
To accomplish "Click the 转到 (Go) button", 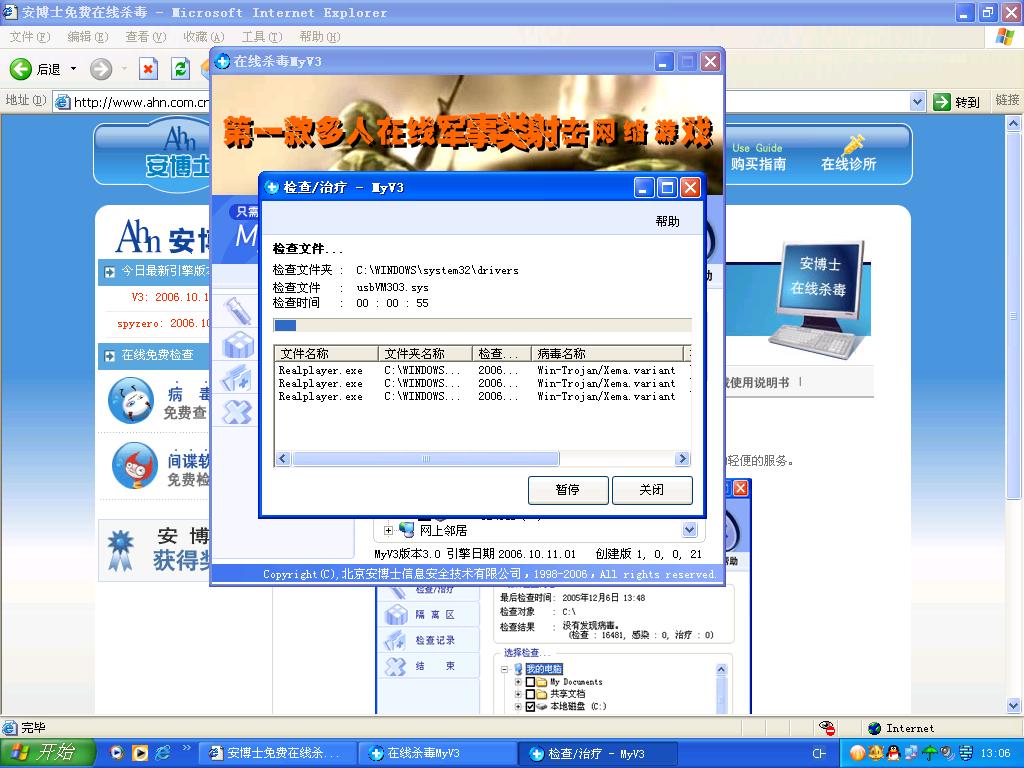I will coord(957,102).
